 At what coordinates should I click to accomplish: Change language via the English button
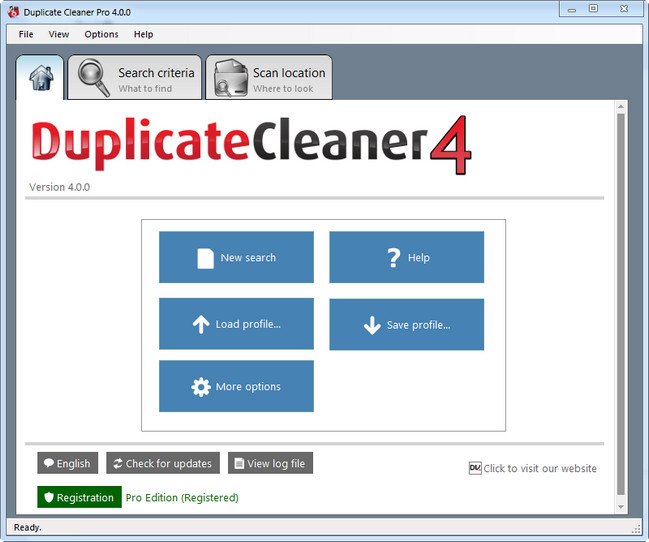[67, 463]
